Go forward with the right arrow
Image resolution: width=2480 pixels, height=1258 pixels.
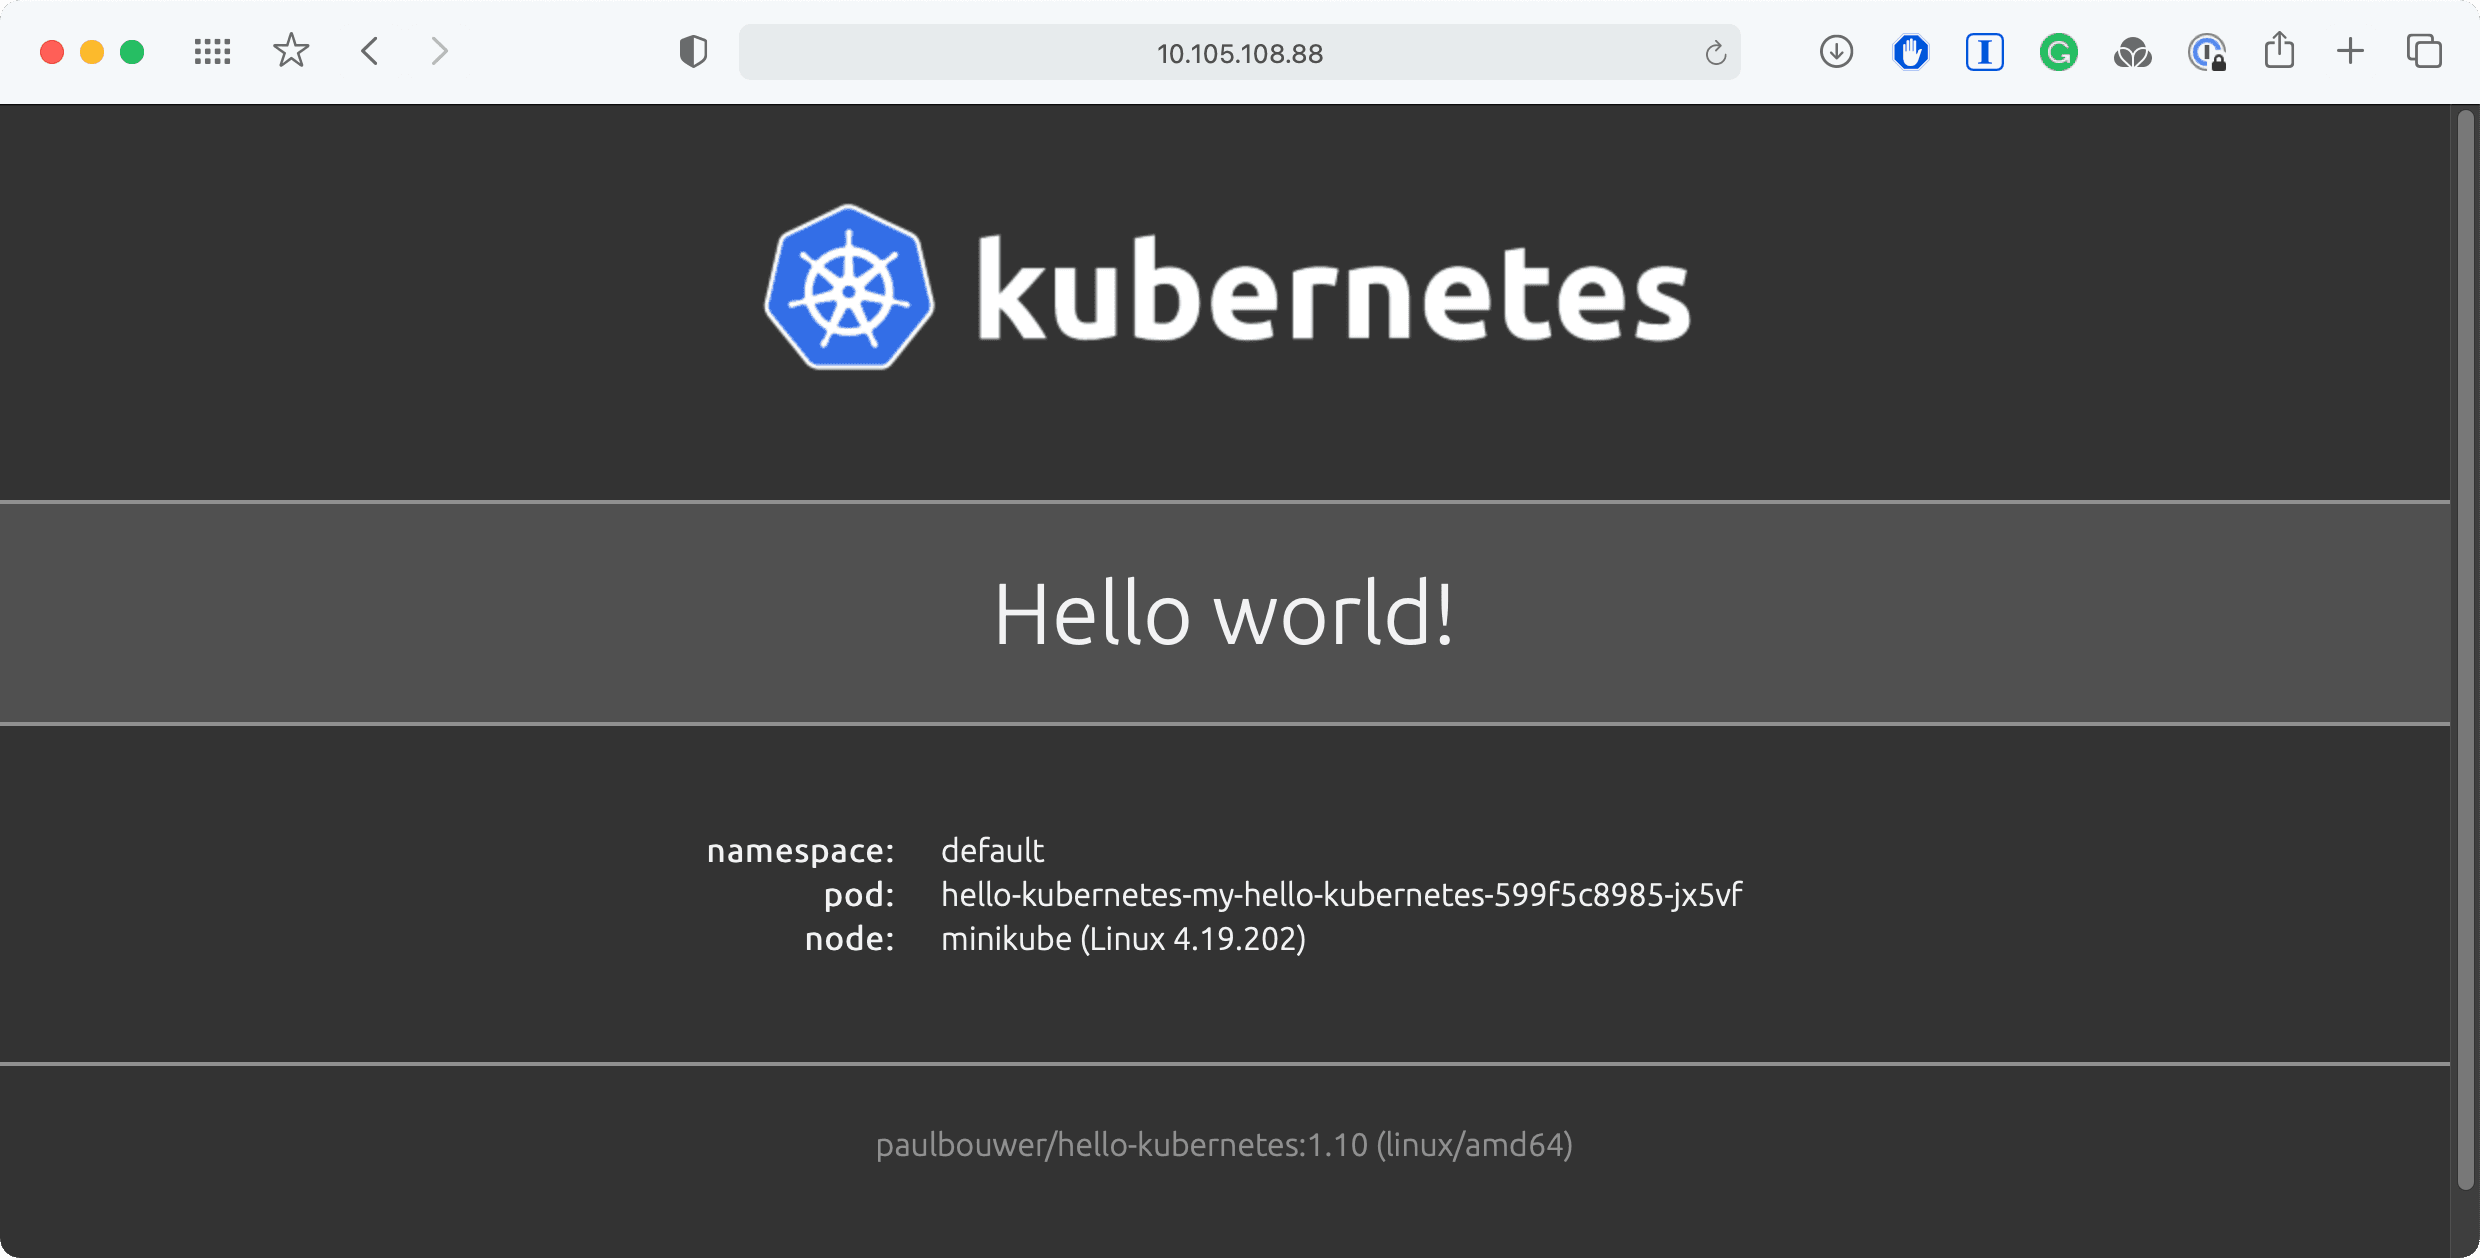[439, 51]
